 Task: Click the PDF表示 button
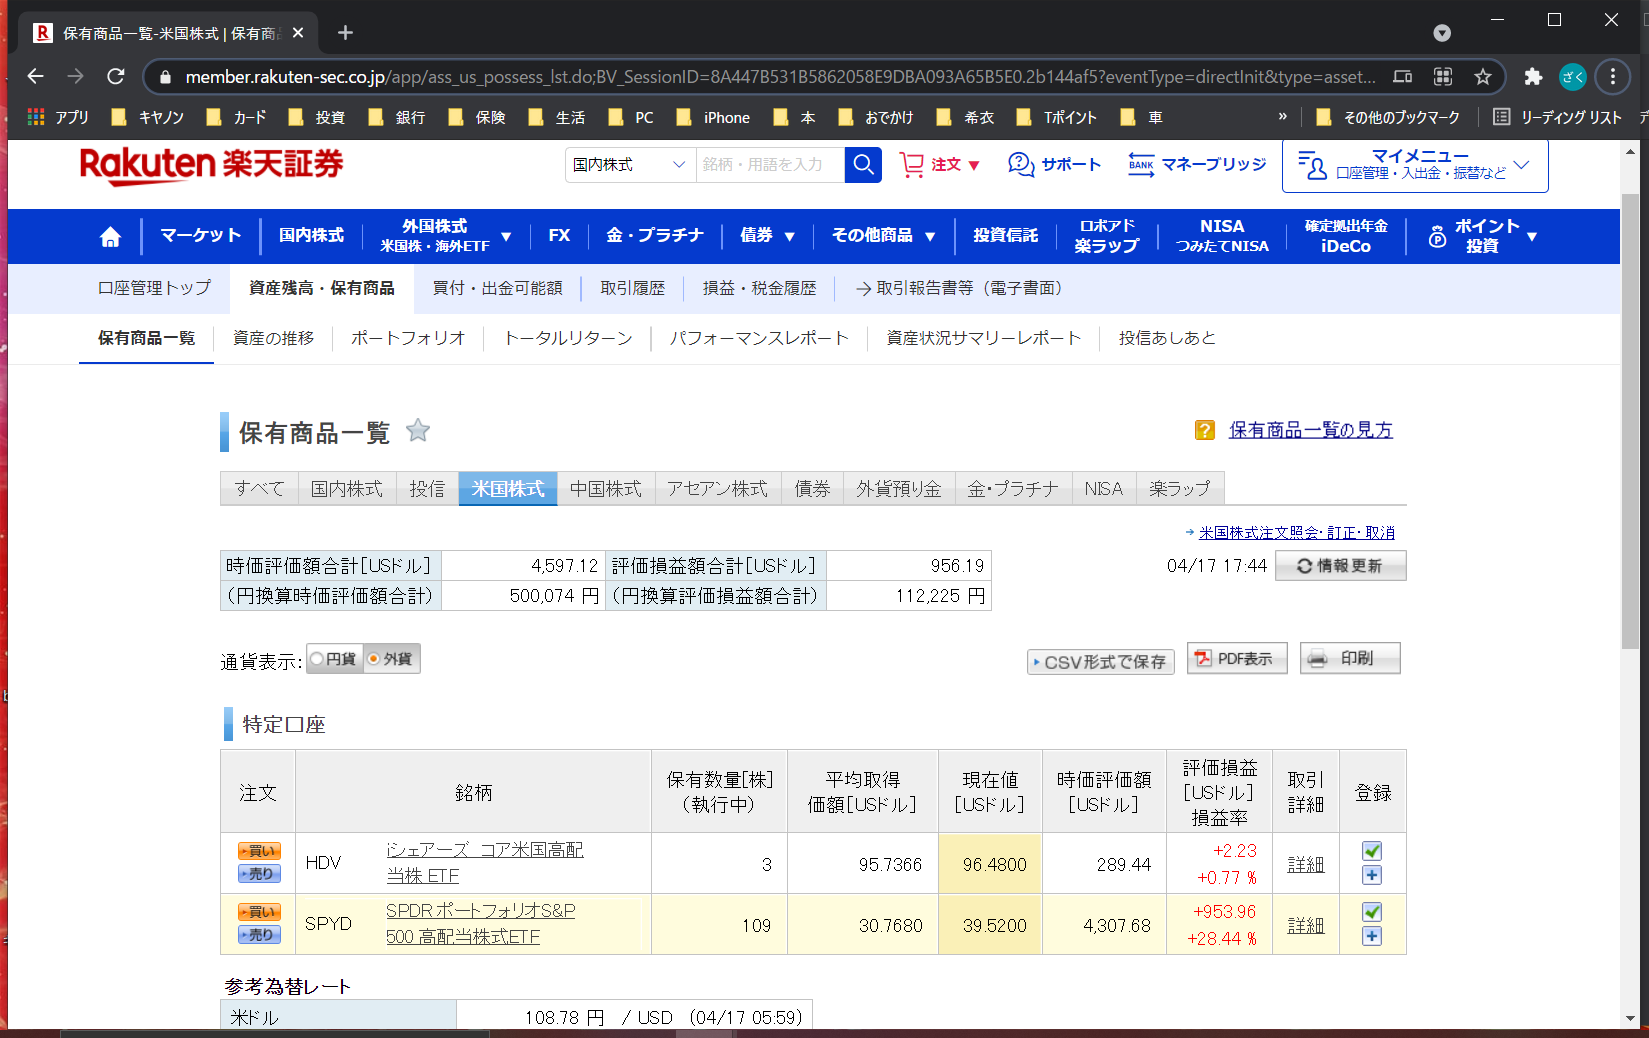tap(1237, 658)
